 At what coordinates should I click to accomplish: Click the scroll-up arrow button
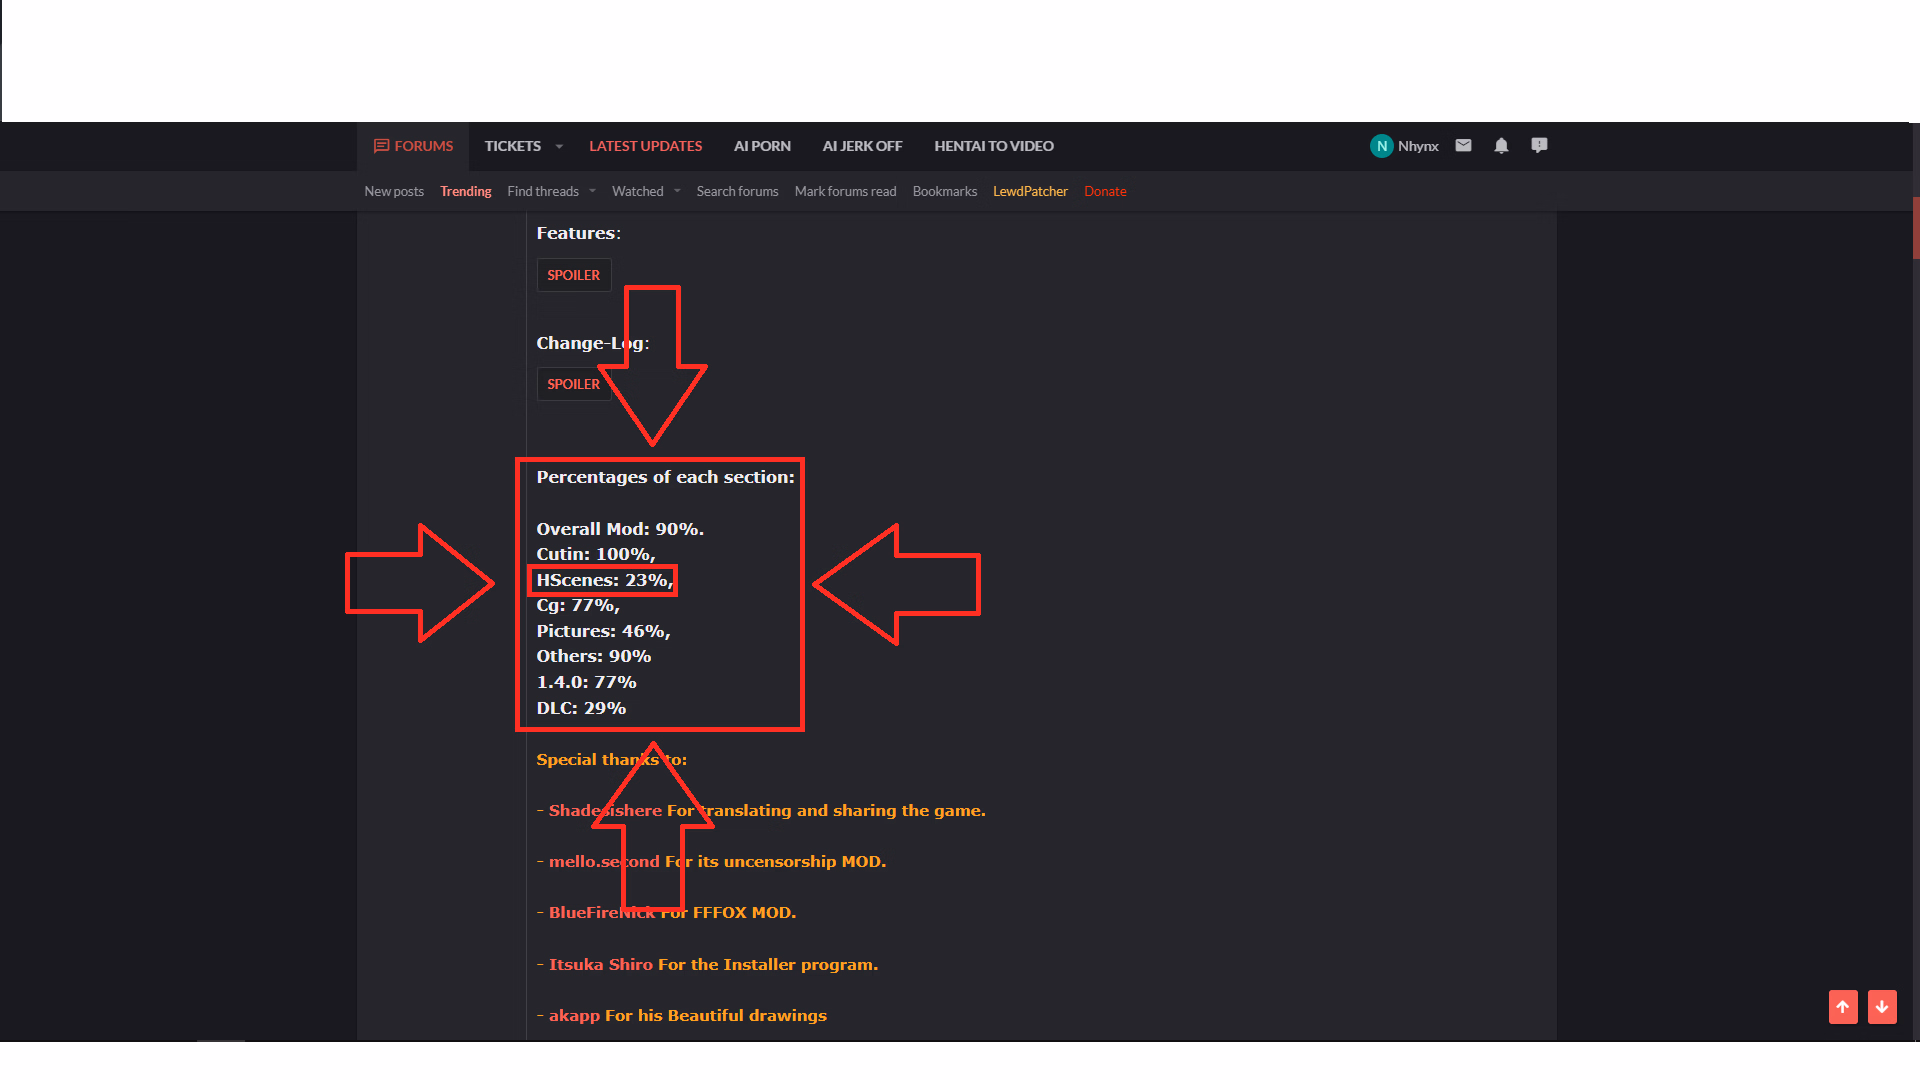1843,1007
